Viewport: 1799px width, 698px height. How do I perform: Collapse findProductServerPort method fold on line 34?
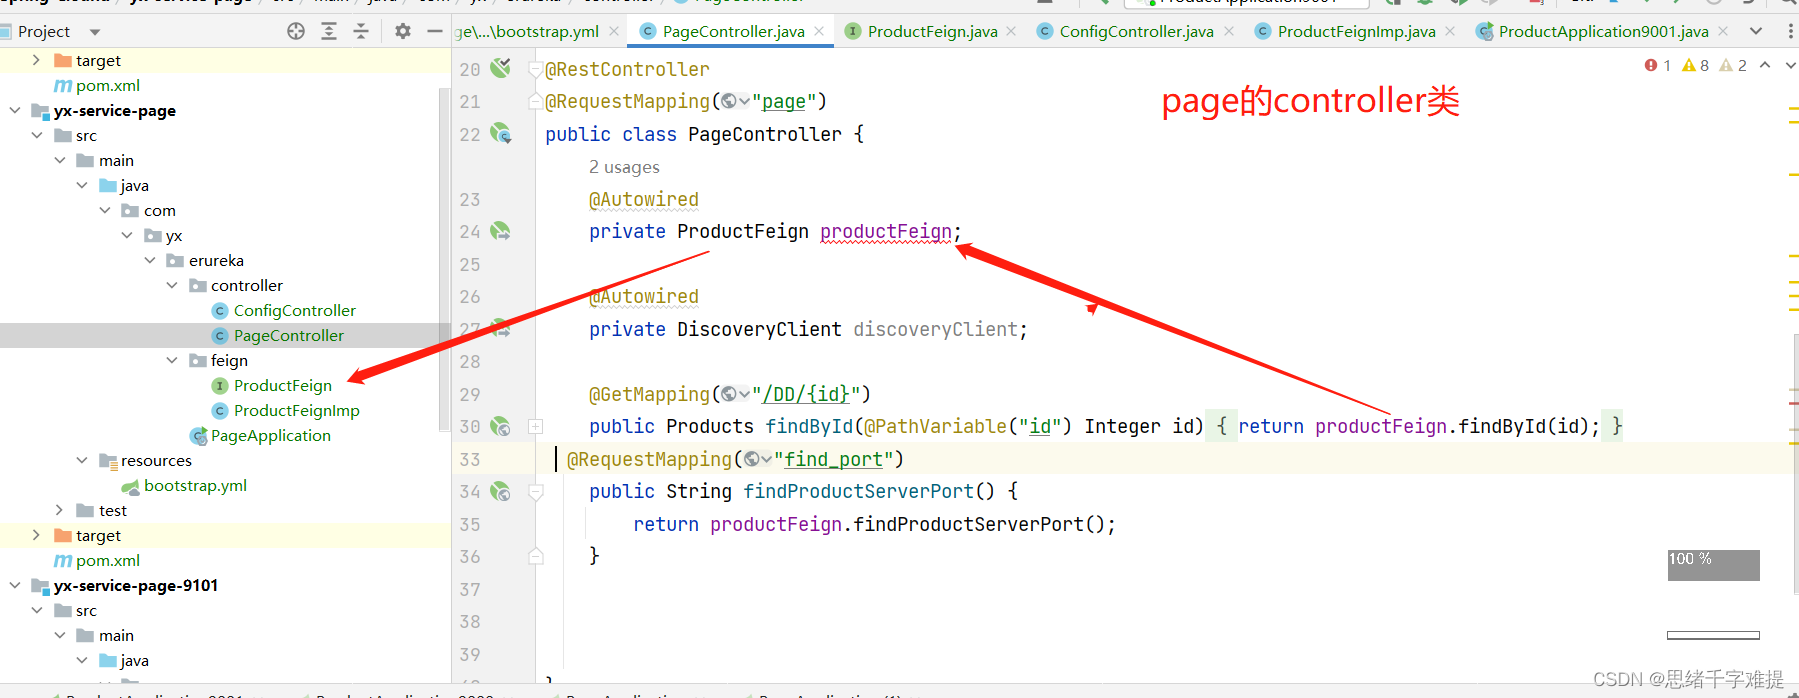tap(536, 492)
